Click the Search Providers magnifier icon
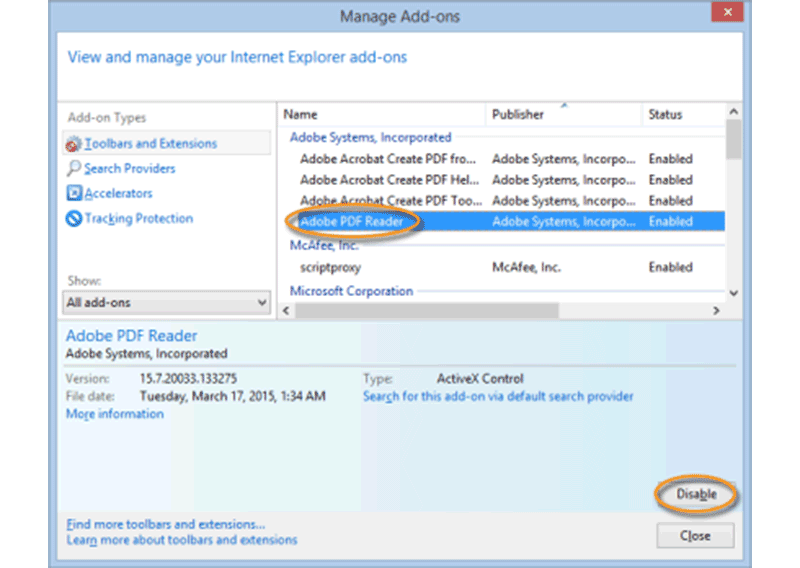This screenshot has width=800, height=568. click(x=73, y=168)
